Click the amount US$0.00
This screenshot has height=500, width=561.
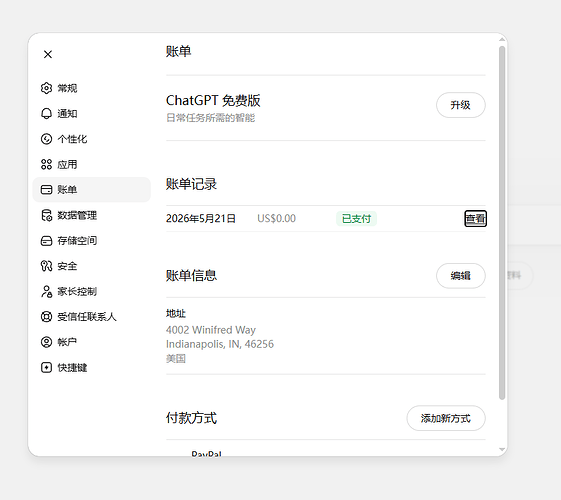click(x=277, y=219)
